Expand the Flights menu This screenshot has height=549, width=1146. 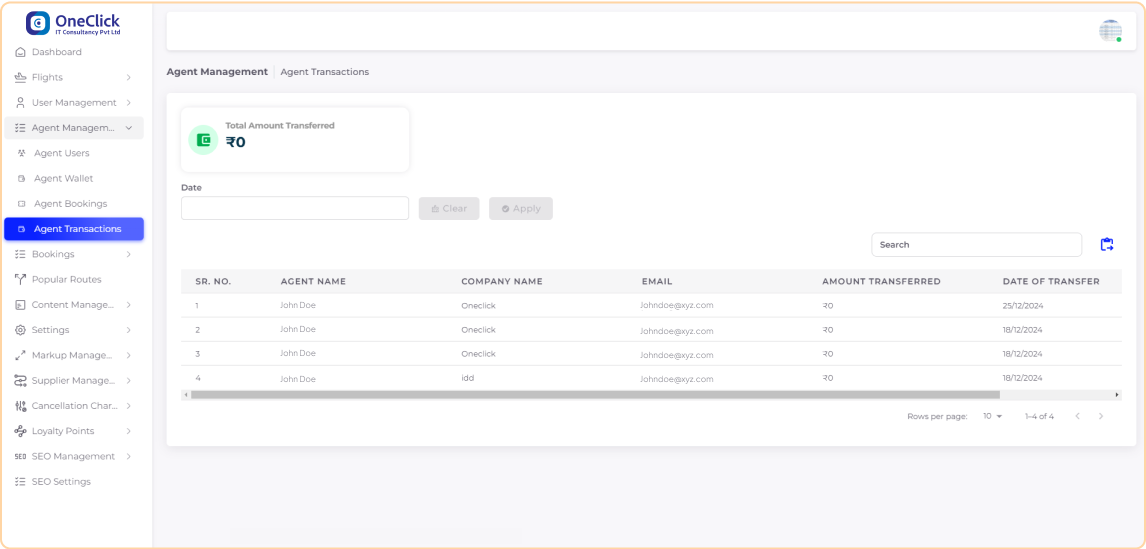[x=129, y=78]
